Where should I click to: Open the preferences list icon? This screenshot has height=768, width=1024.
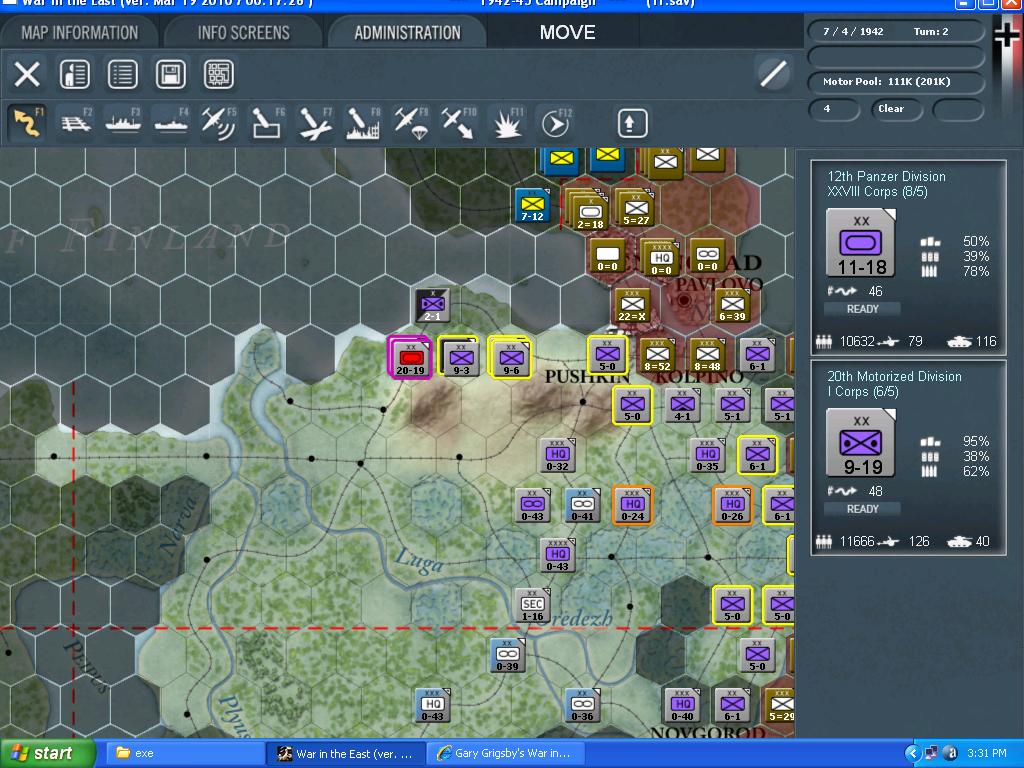[x=122, y=74]
